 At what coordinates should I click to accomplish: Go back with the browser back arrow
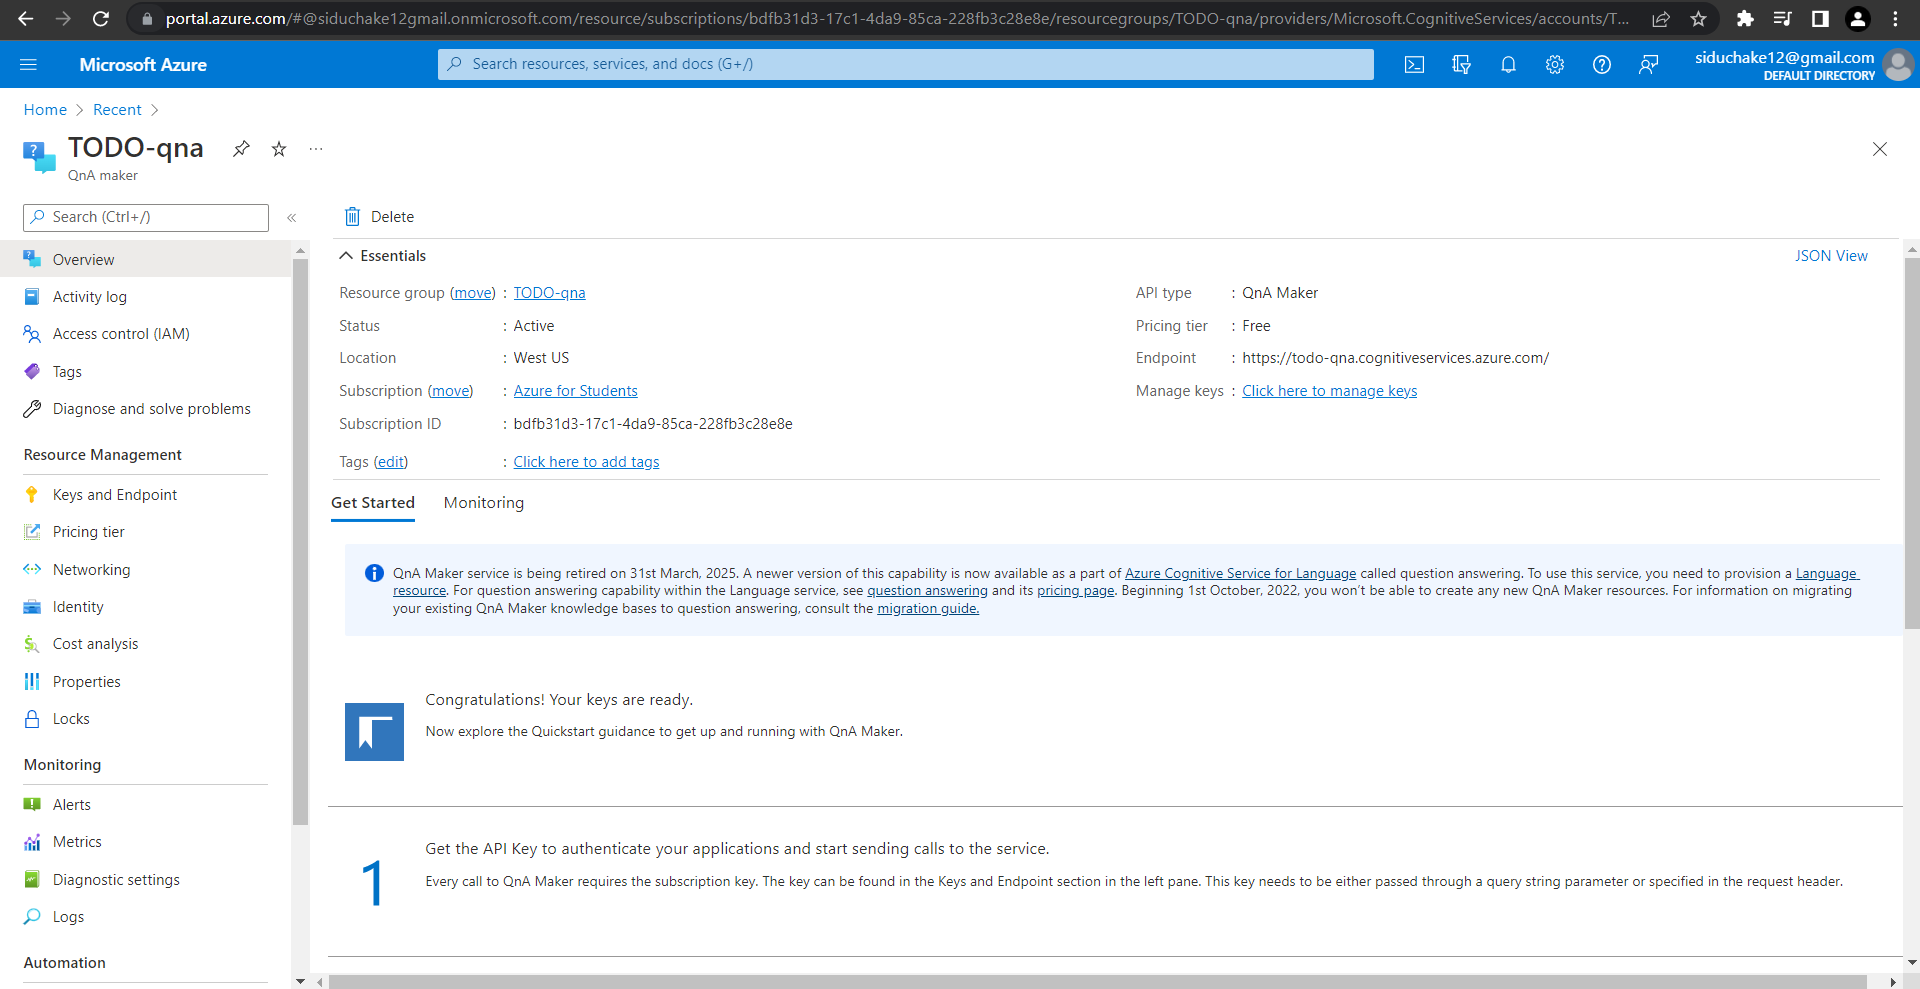[26, 19]
